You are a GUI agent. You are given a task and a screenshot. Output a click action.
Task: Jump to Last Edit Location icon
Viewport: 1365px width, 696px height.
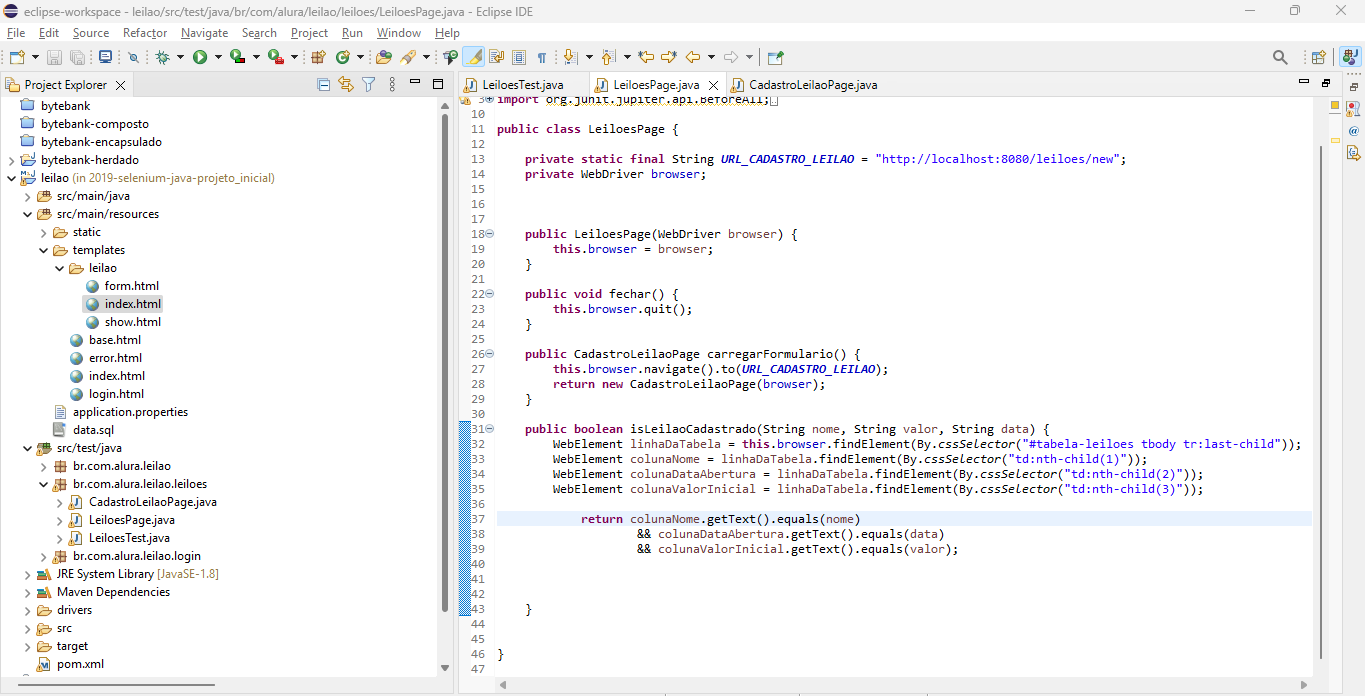pyautogui.click(x=645, y=57)
